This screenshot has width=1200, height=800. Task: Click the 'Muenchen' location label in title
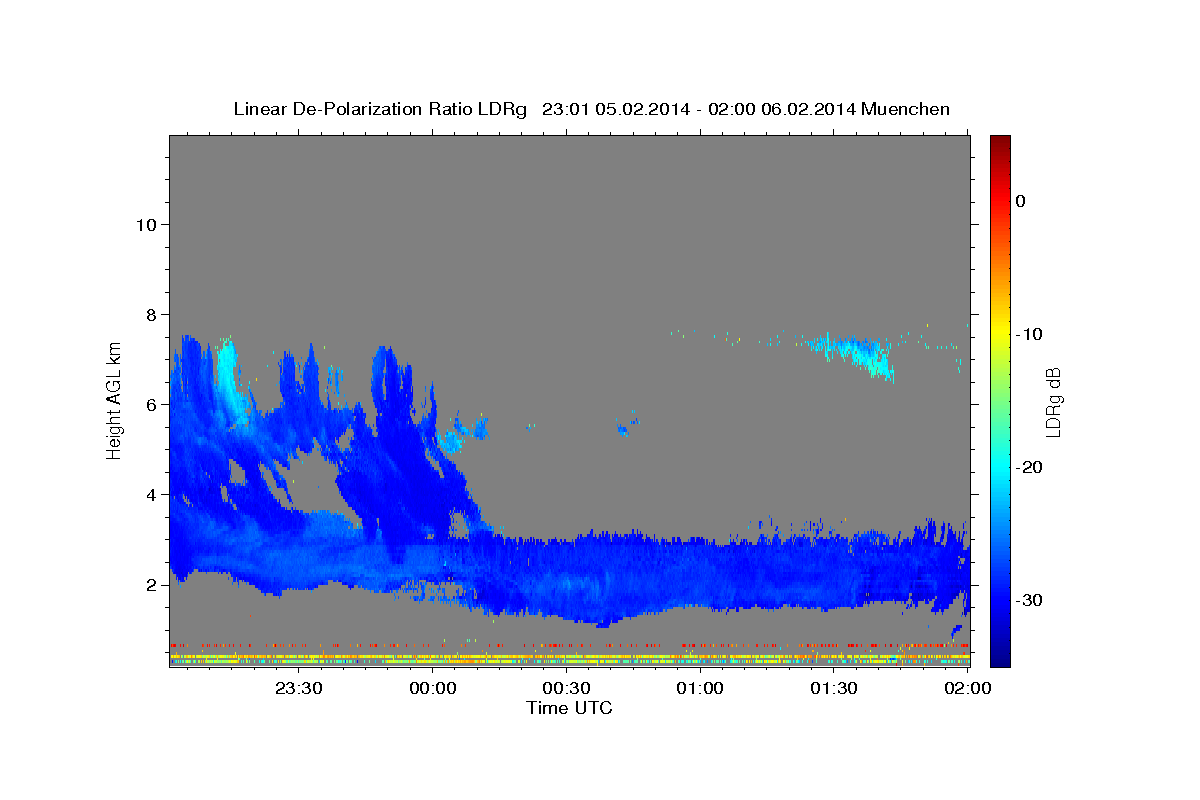(907, 109)
